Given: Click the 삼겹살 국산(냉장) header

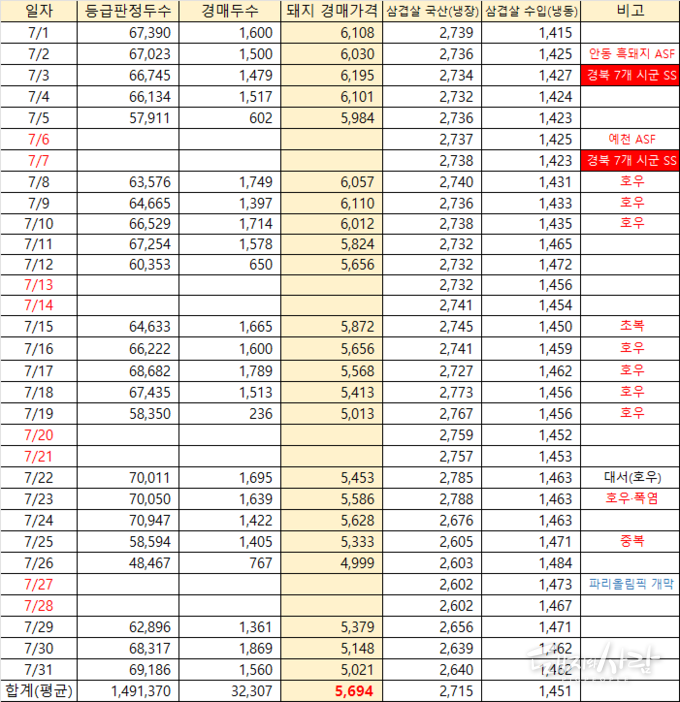Looking at the screenshot, I should pos(432,12).
